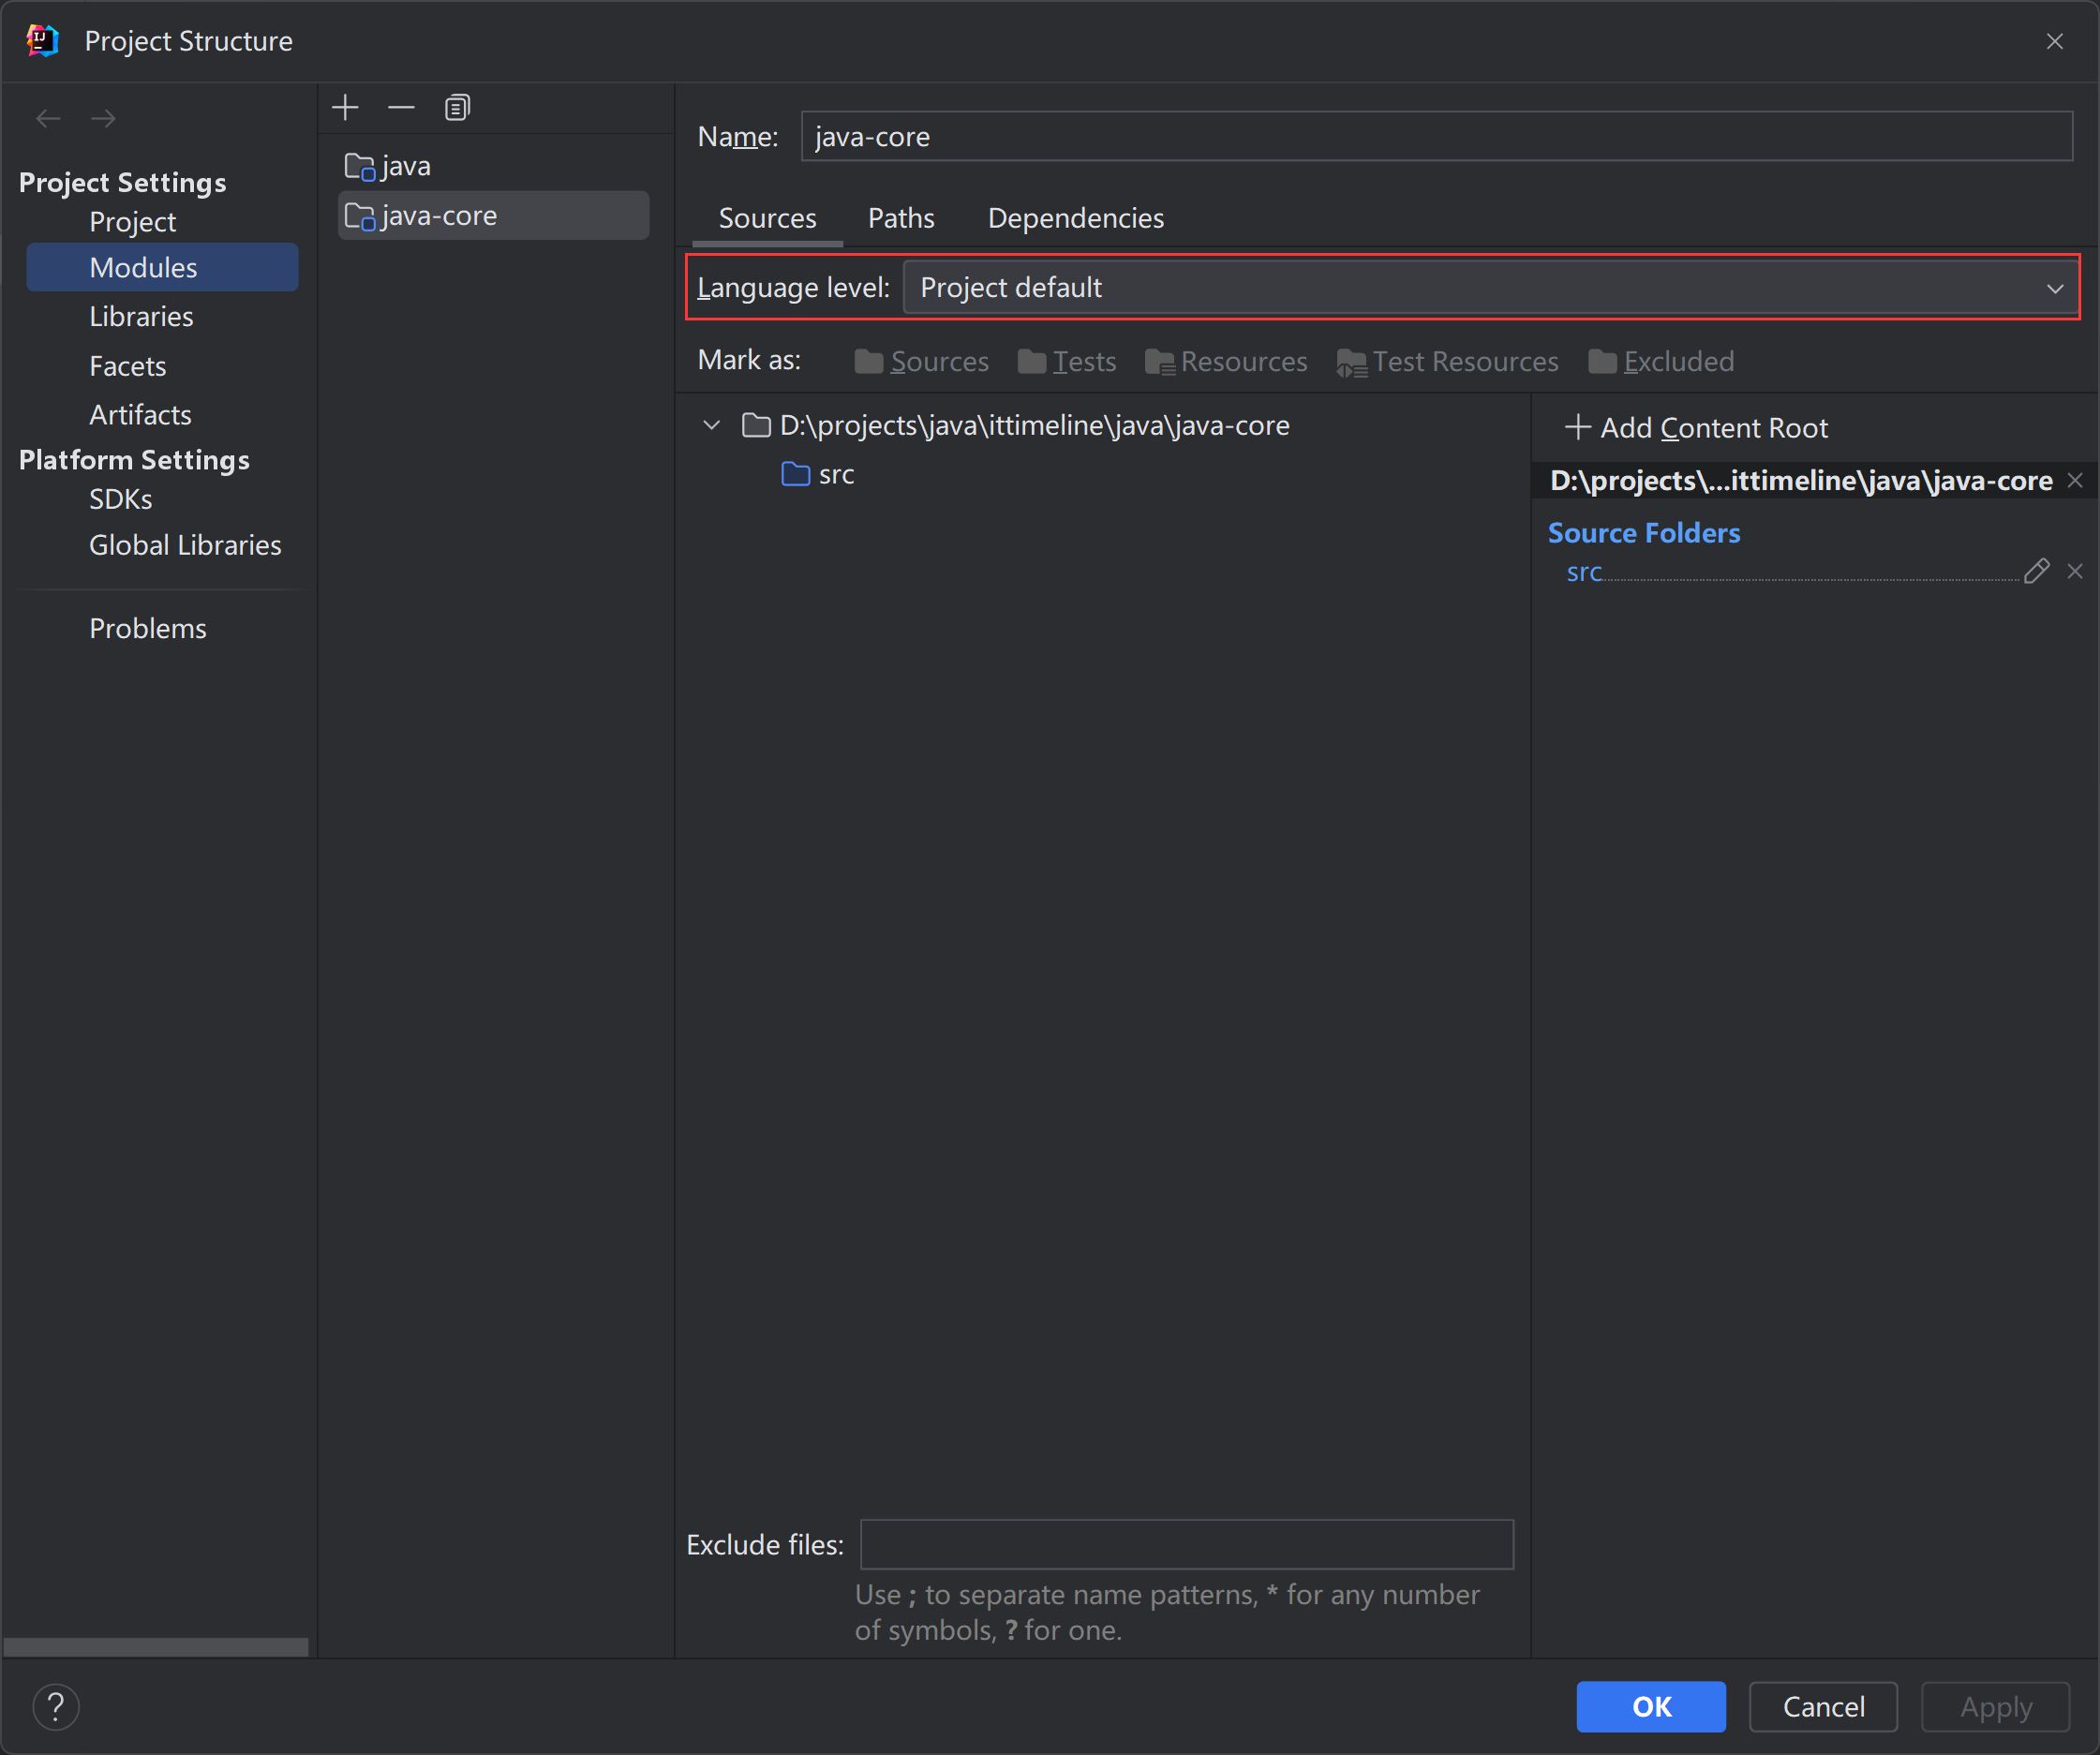Confirm with the OK button

click(x=1651, y=1706)
